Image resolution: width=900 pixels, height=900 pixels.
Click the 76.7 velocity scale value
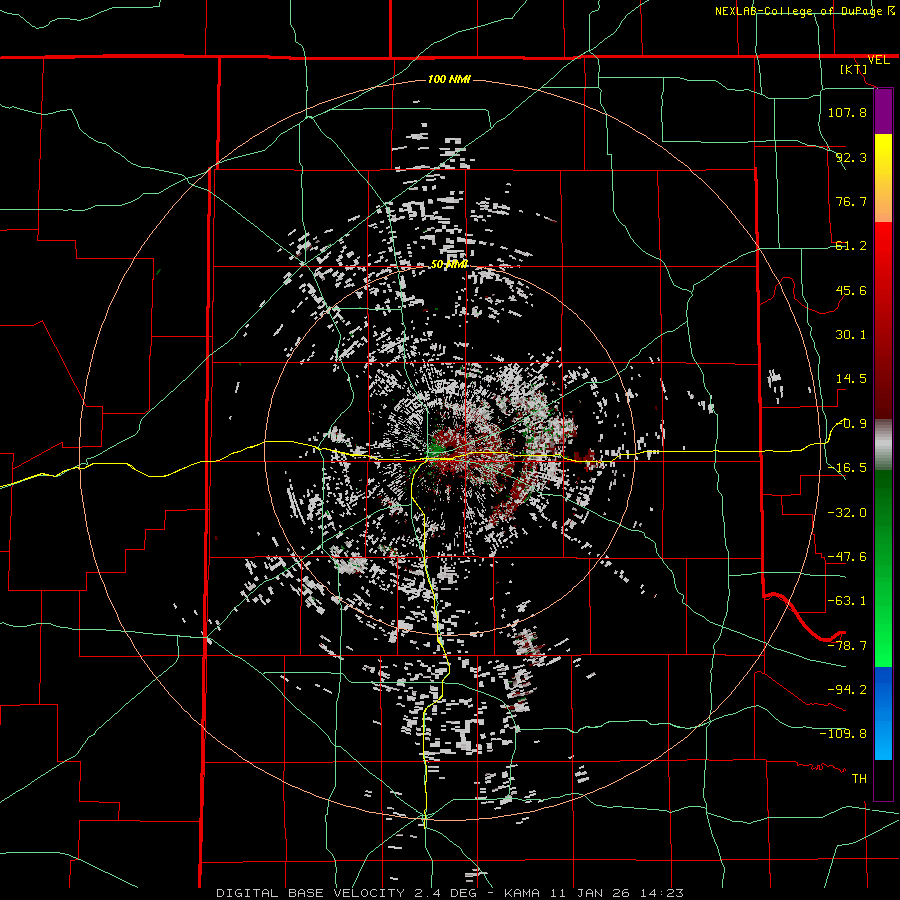click(x=851, y=201)
